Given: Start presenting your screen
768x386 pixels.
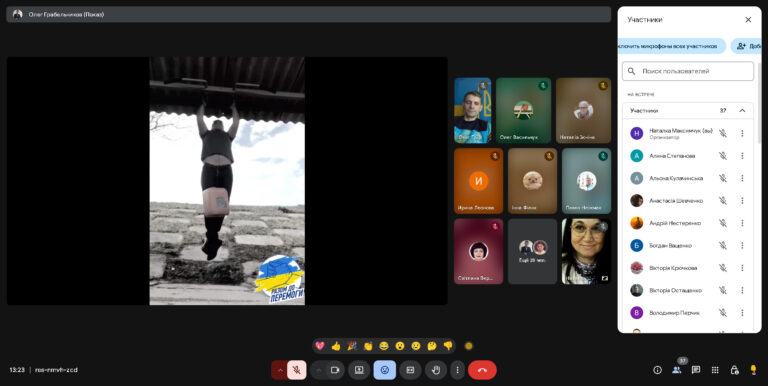Looking at the screenshot, I should 359,370.
